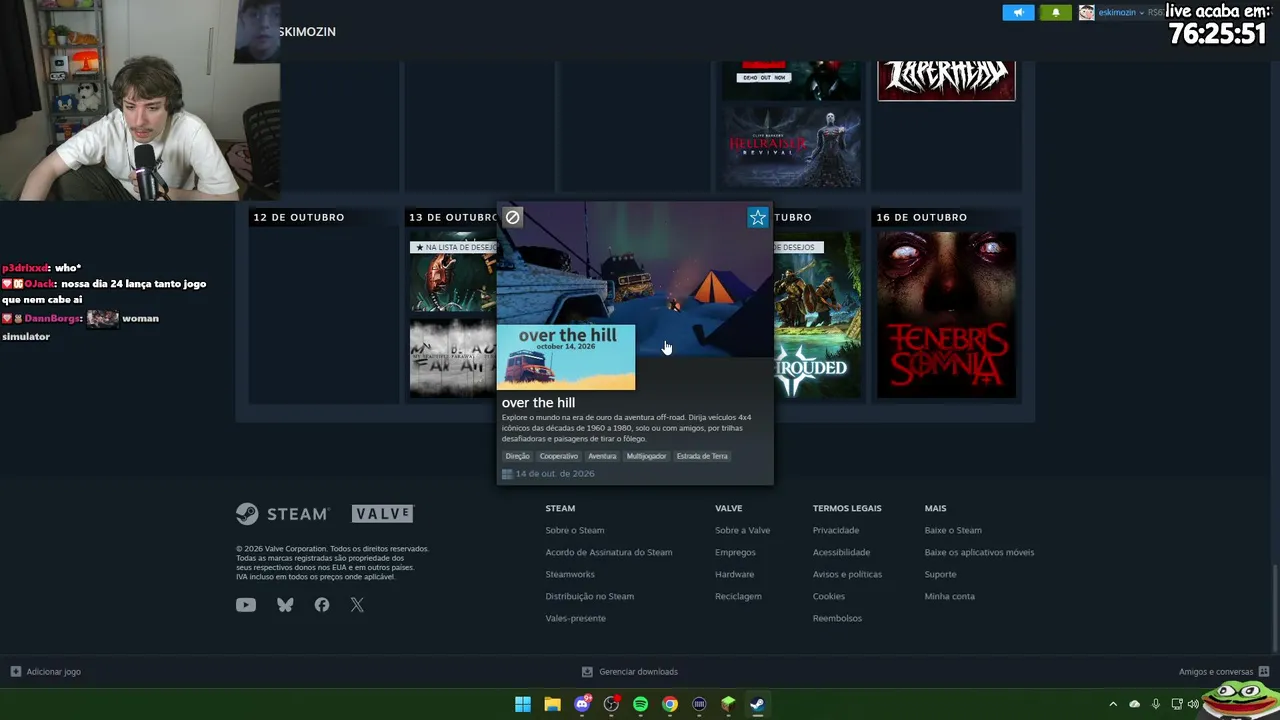Click the 12 DE OUTUBRO date header
This screenshot has width=1280, height=720.
(x=299, y=217)
